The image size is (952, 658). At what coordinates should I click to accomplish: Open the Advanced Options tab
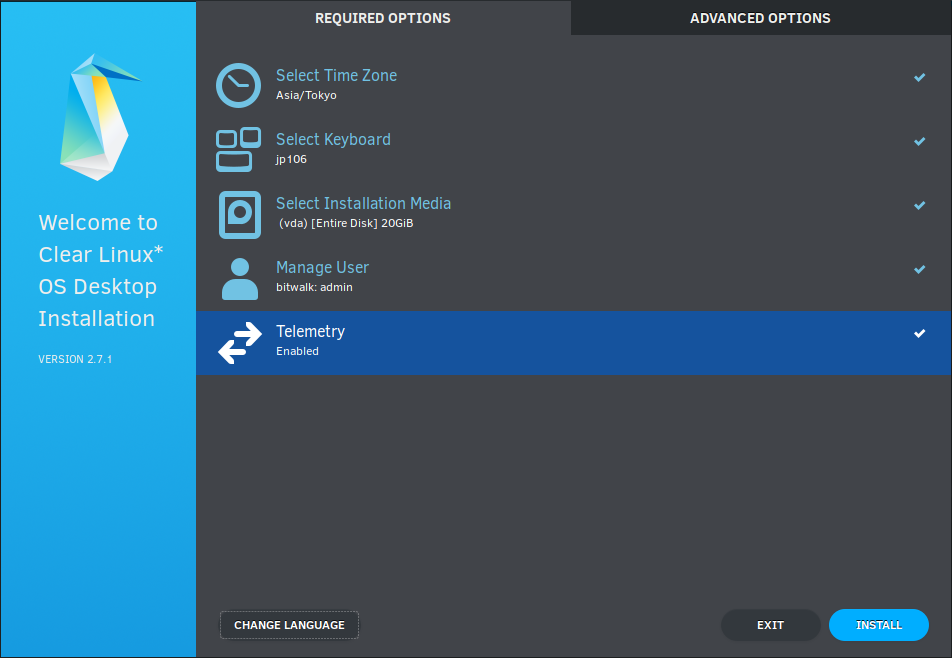tap(760, 18)
